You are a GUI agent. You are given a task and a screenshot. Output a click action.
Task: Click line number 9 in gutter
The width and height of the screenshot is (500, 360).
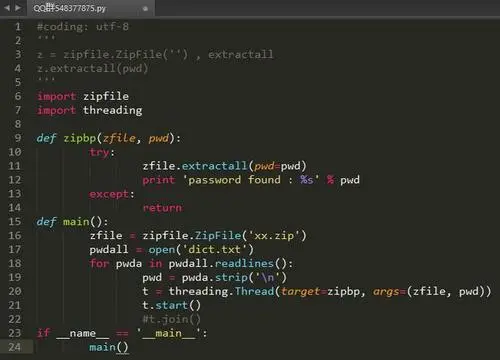point(18,138)
